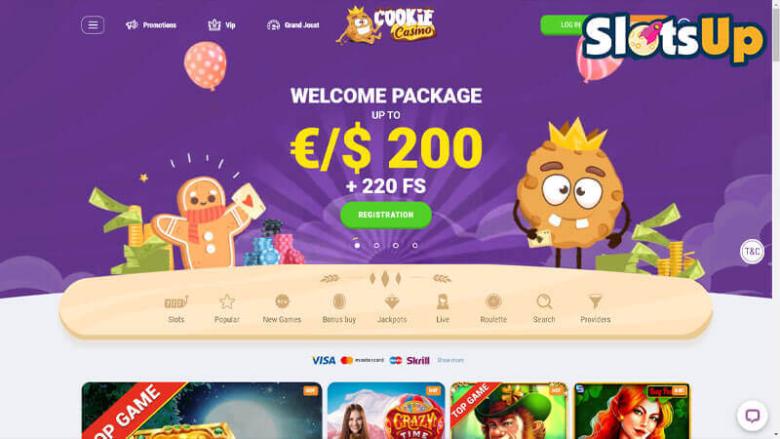
Task: Open the live chat bubble
Action: pos(752,415)
